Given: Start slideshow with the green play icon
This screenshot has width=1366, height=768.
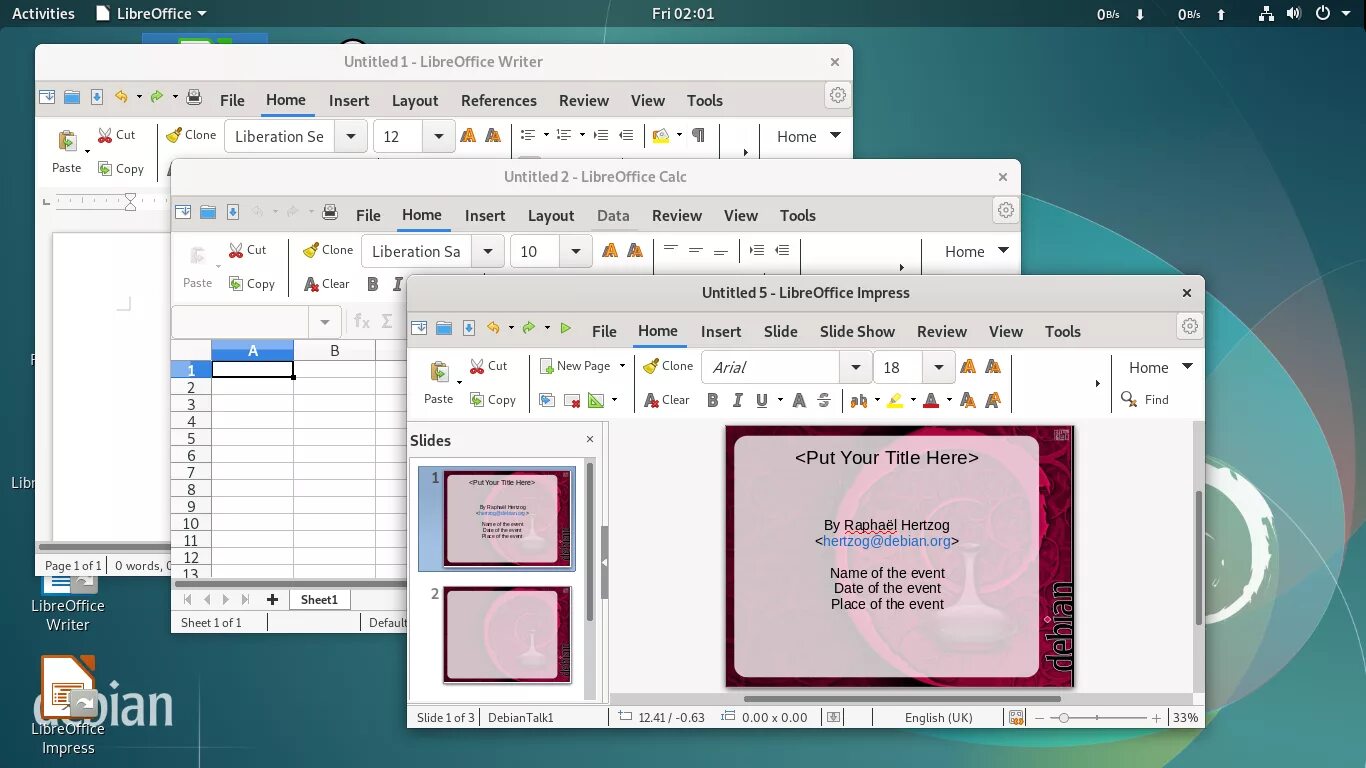Looking at the screenshot, I should 566,328.
